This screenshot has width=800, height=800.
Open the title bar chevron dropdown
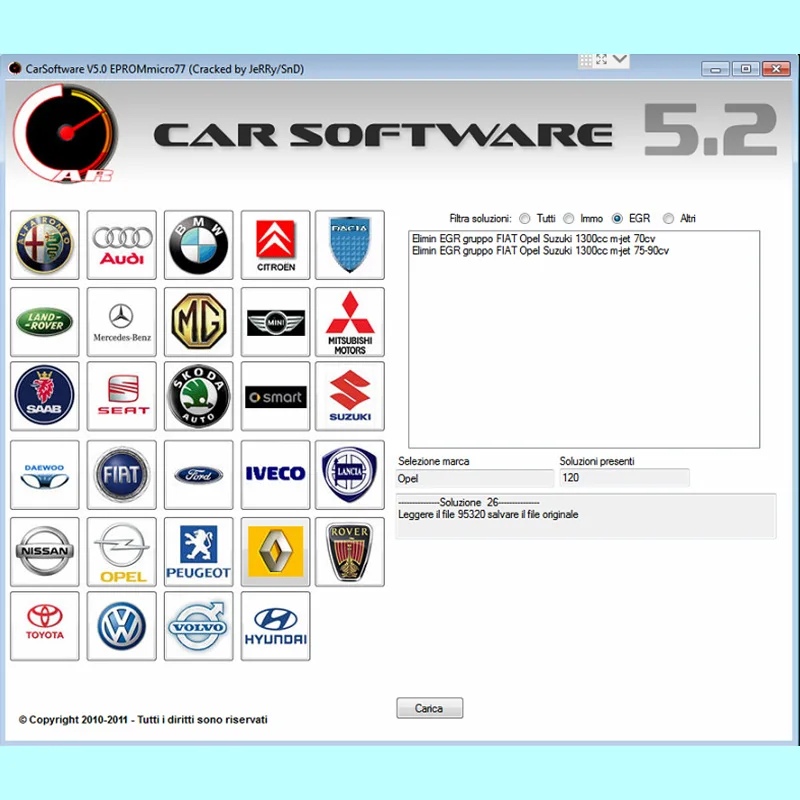point(620,59)
